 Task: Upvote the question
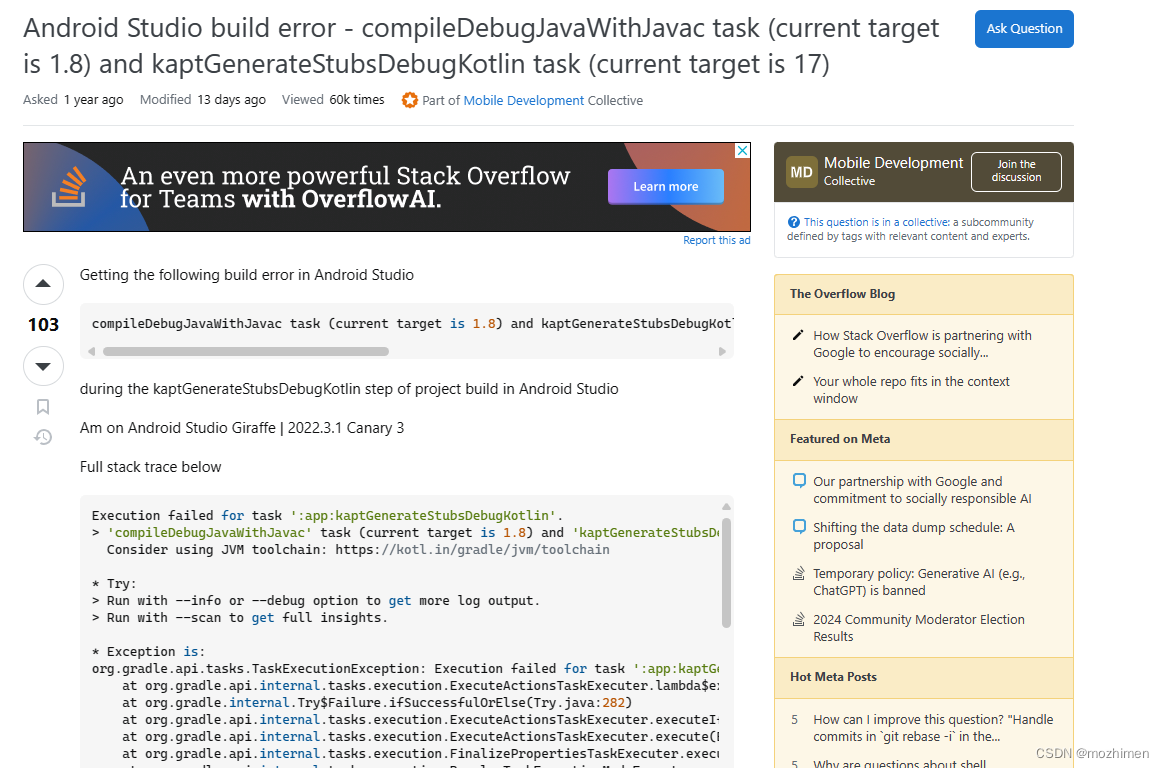point(43,284)
